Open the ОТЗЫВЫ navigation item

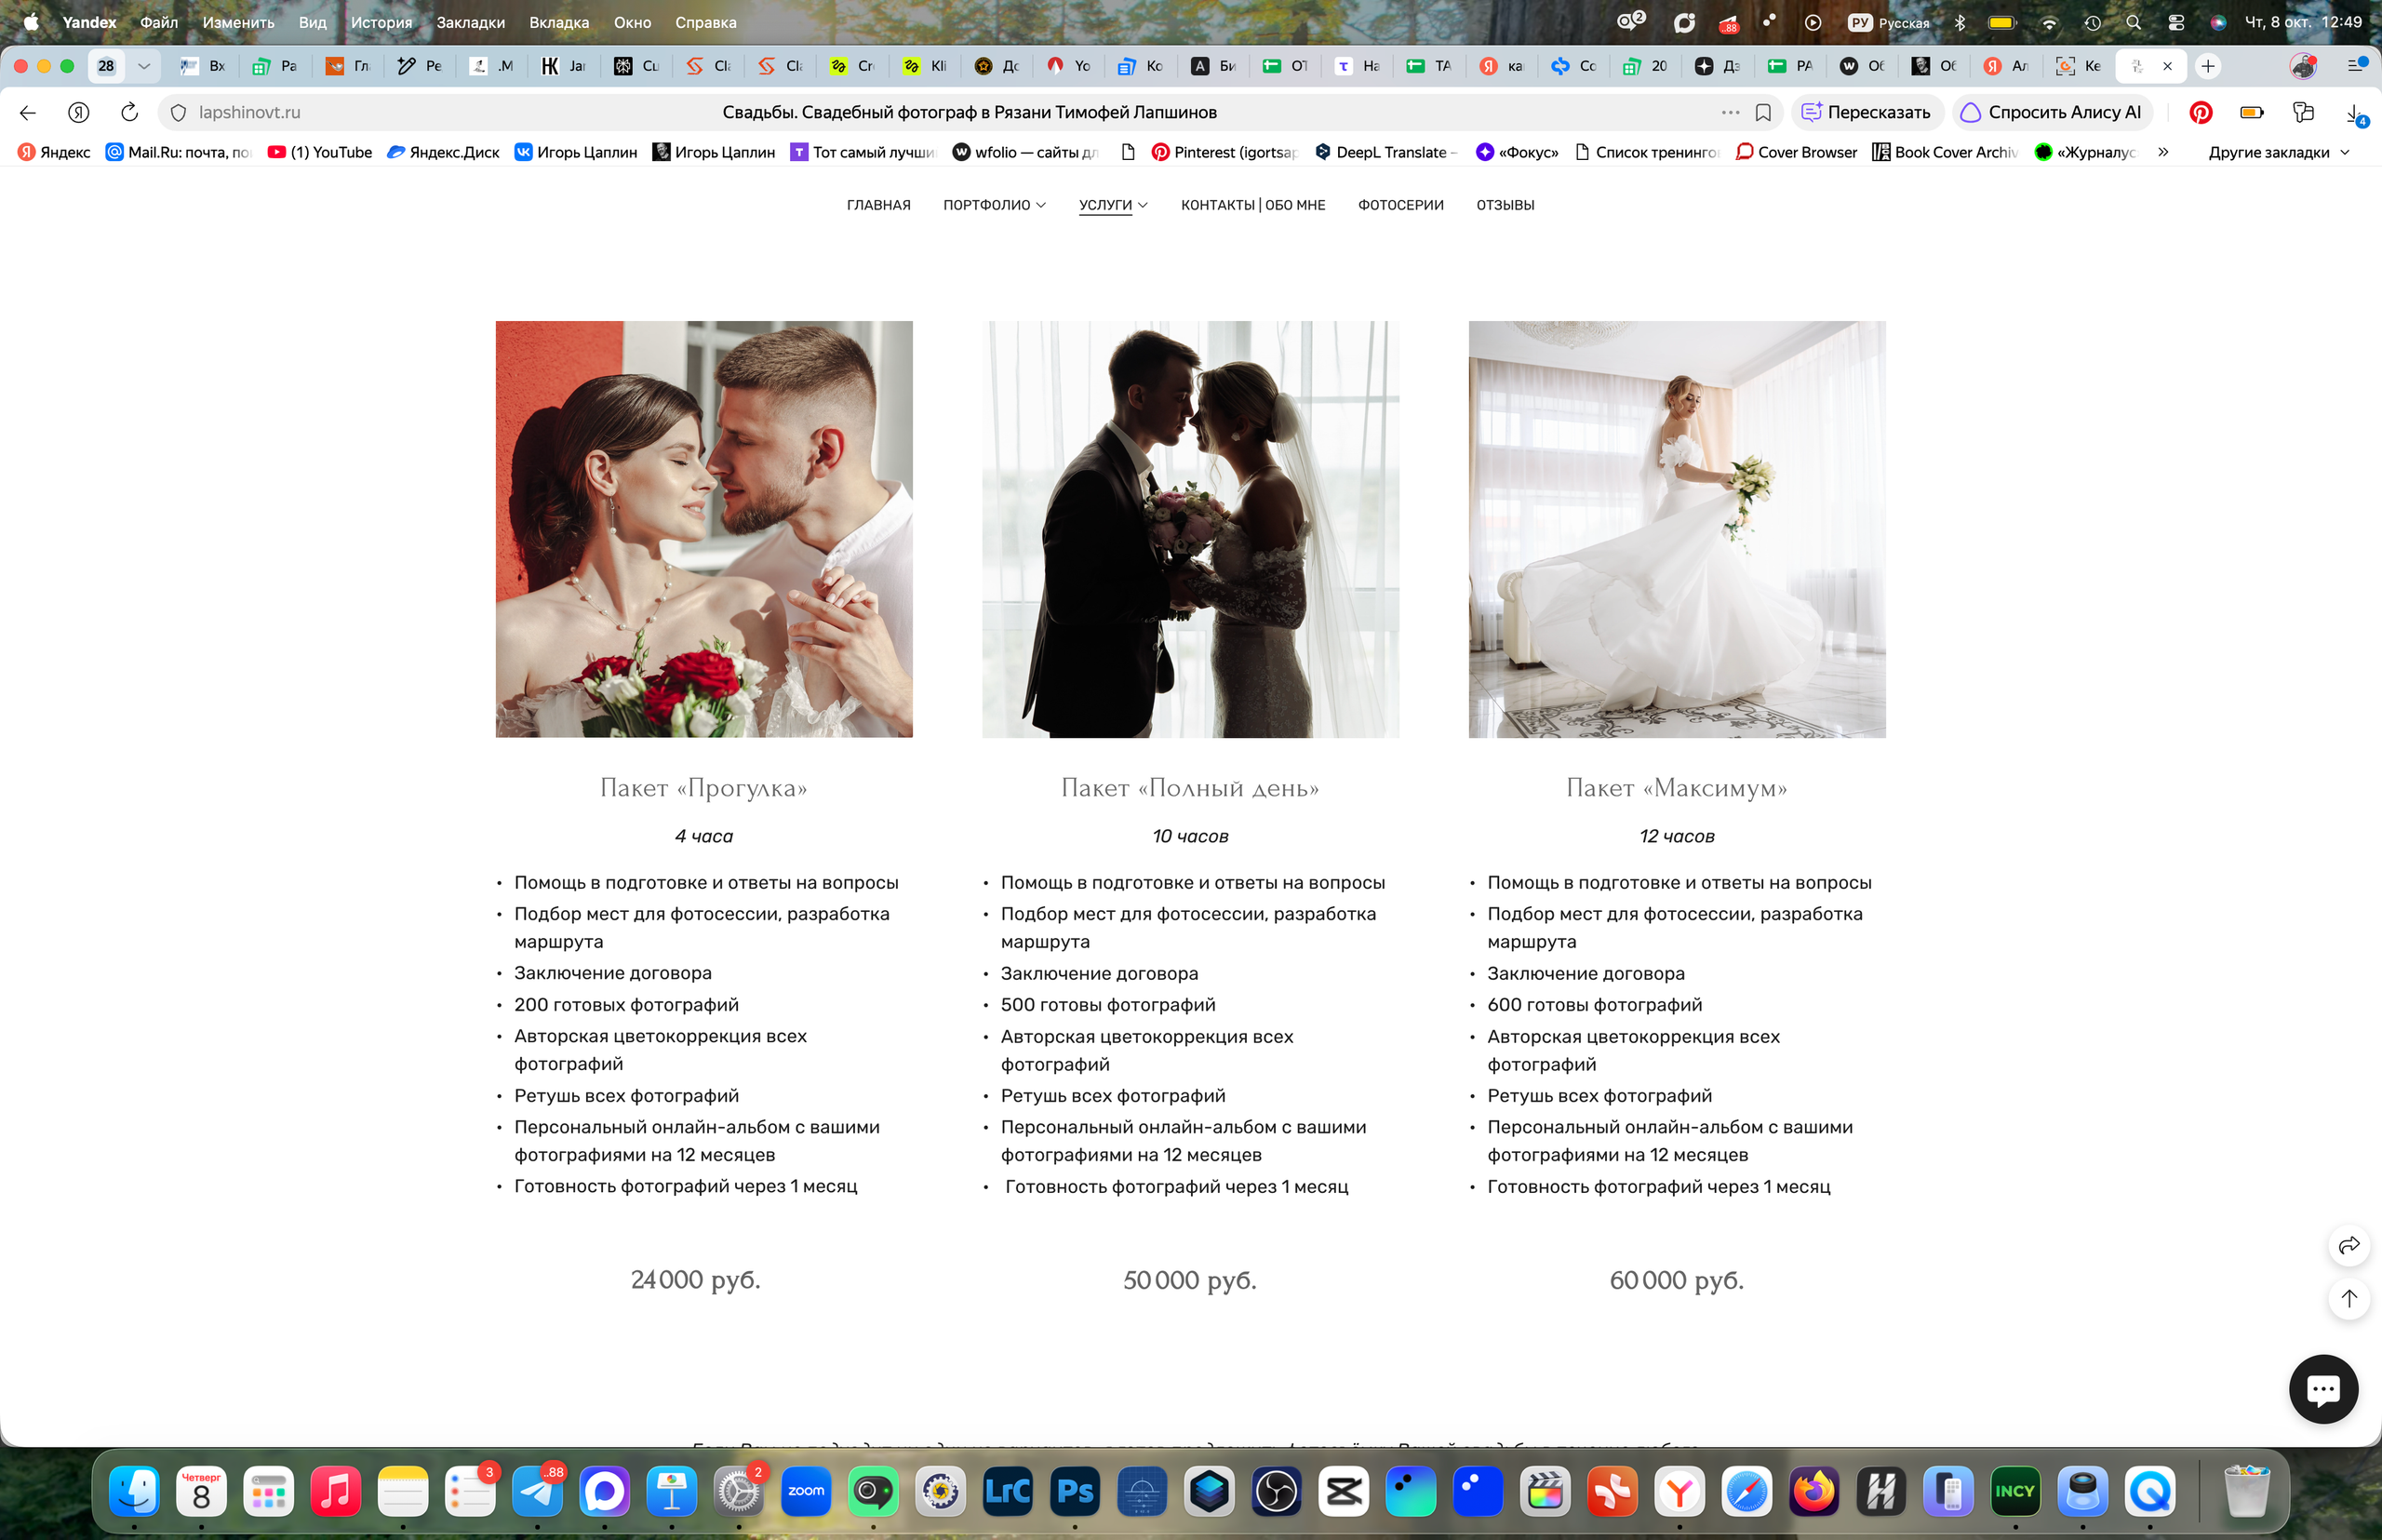point(1505,205)
